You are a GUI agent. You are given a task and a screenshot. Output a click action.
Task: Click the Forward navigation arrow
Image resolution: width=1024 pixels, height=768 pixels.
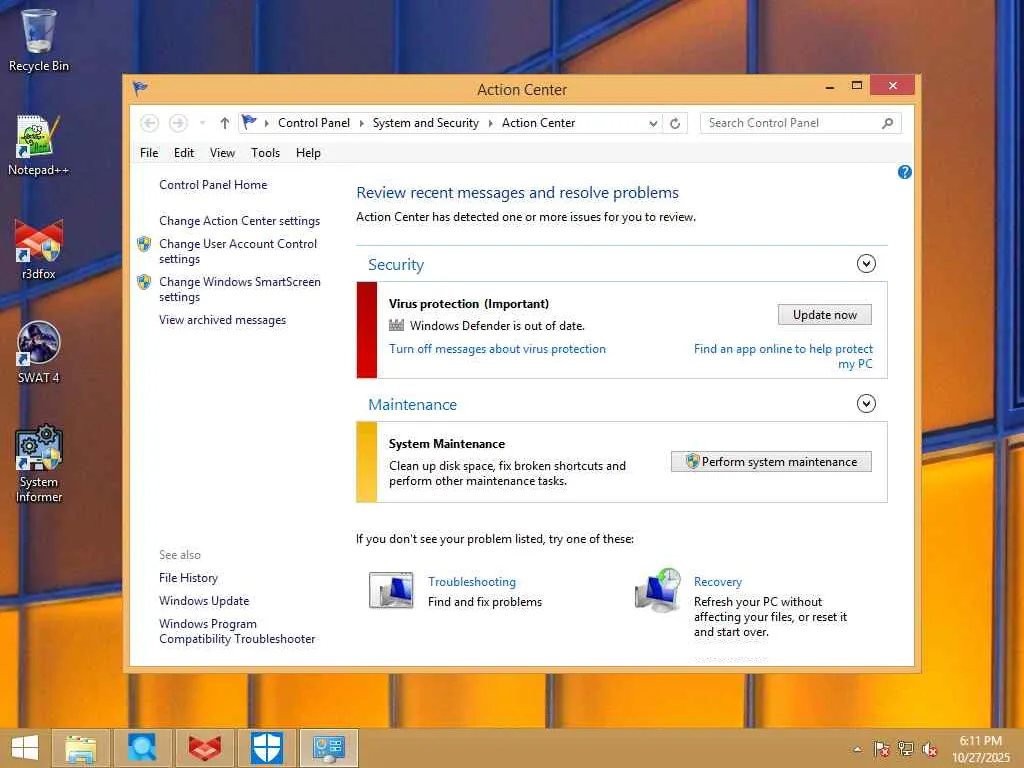pos(178,123)
